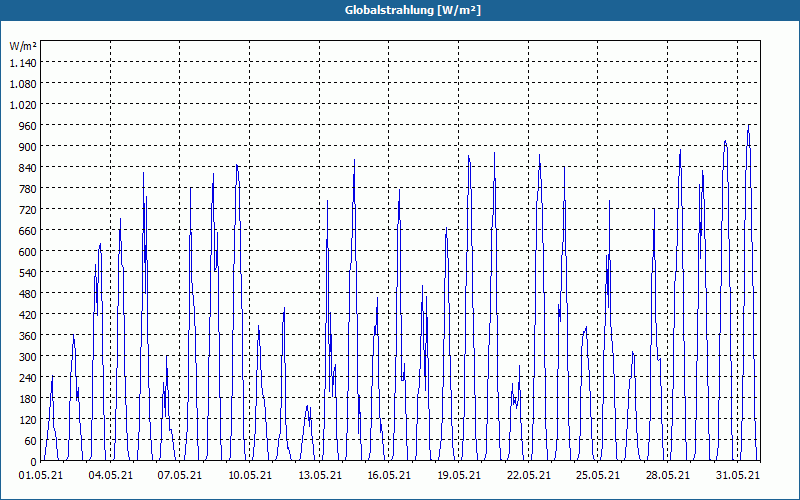The width and height of the screenshot is (800, 500).
Task: Click the 13.05.21 date label
Action: click(320, 475)
